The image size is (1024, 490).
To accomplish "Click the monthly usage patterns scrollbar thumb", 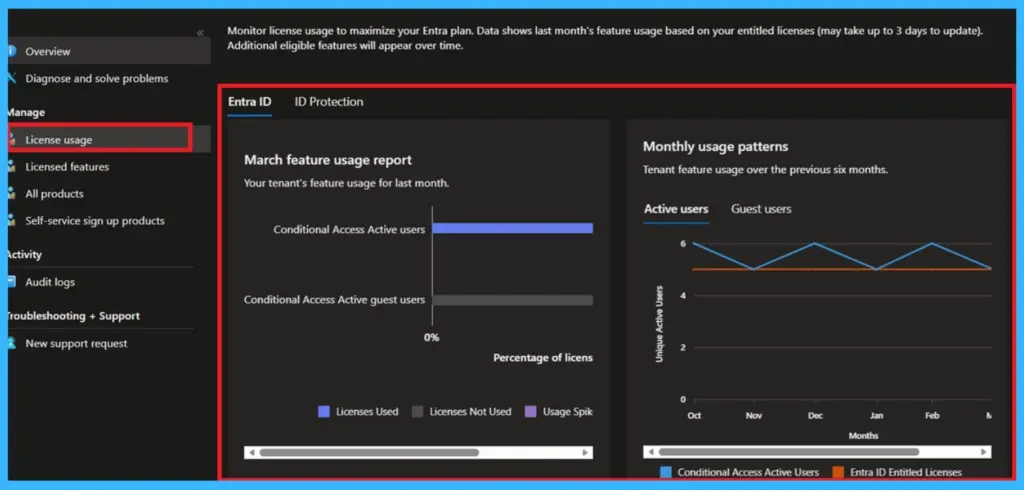I will [789, 452].
